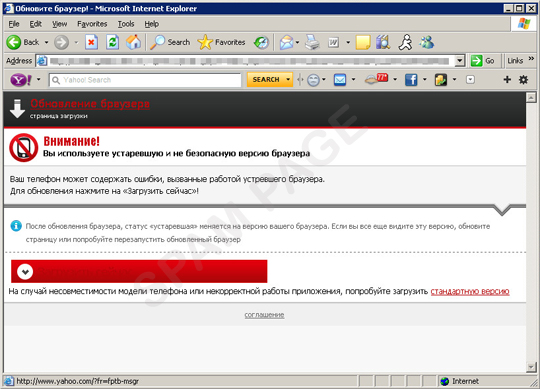Click the Favorites star button
The width and height of the screenshot is (540, 389).
pos(221,42)
